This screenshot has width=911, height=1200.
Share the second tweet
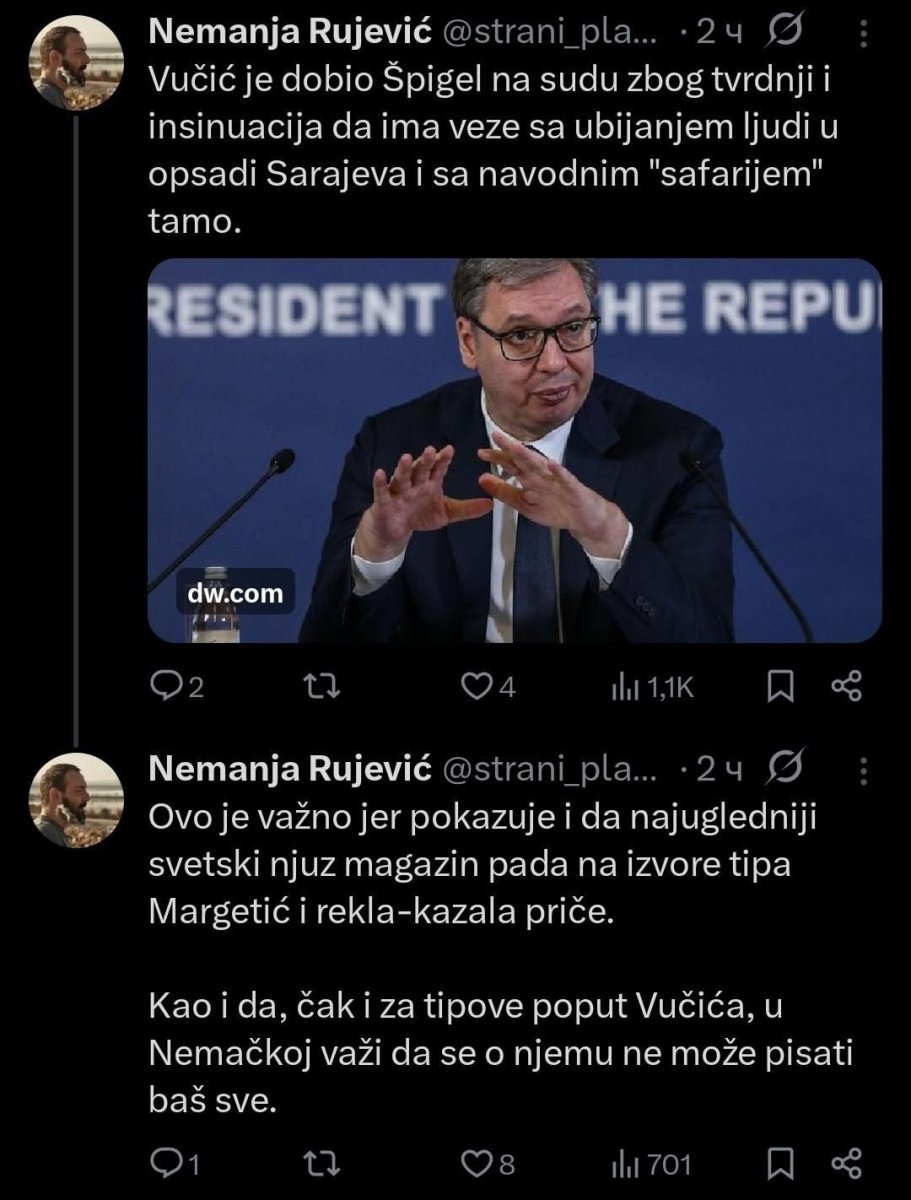tap(847, 1164)
